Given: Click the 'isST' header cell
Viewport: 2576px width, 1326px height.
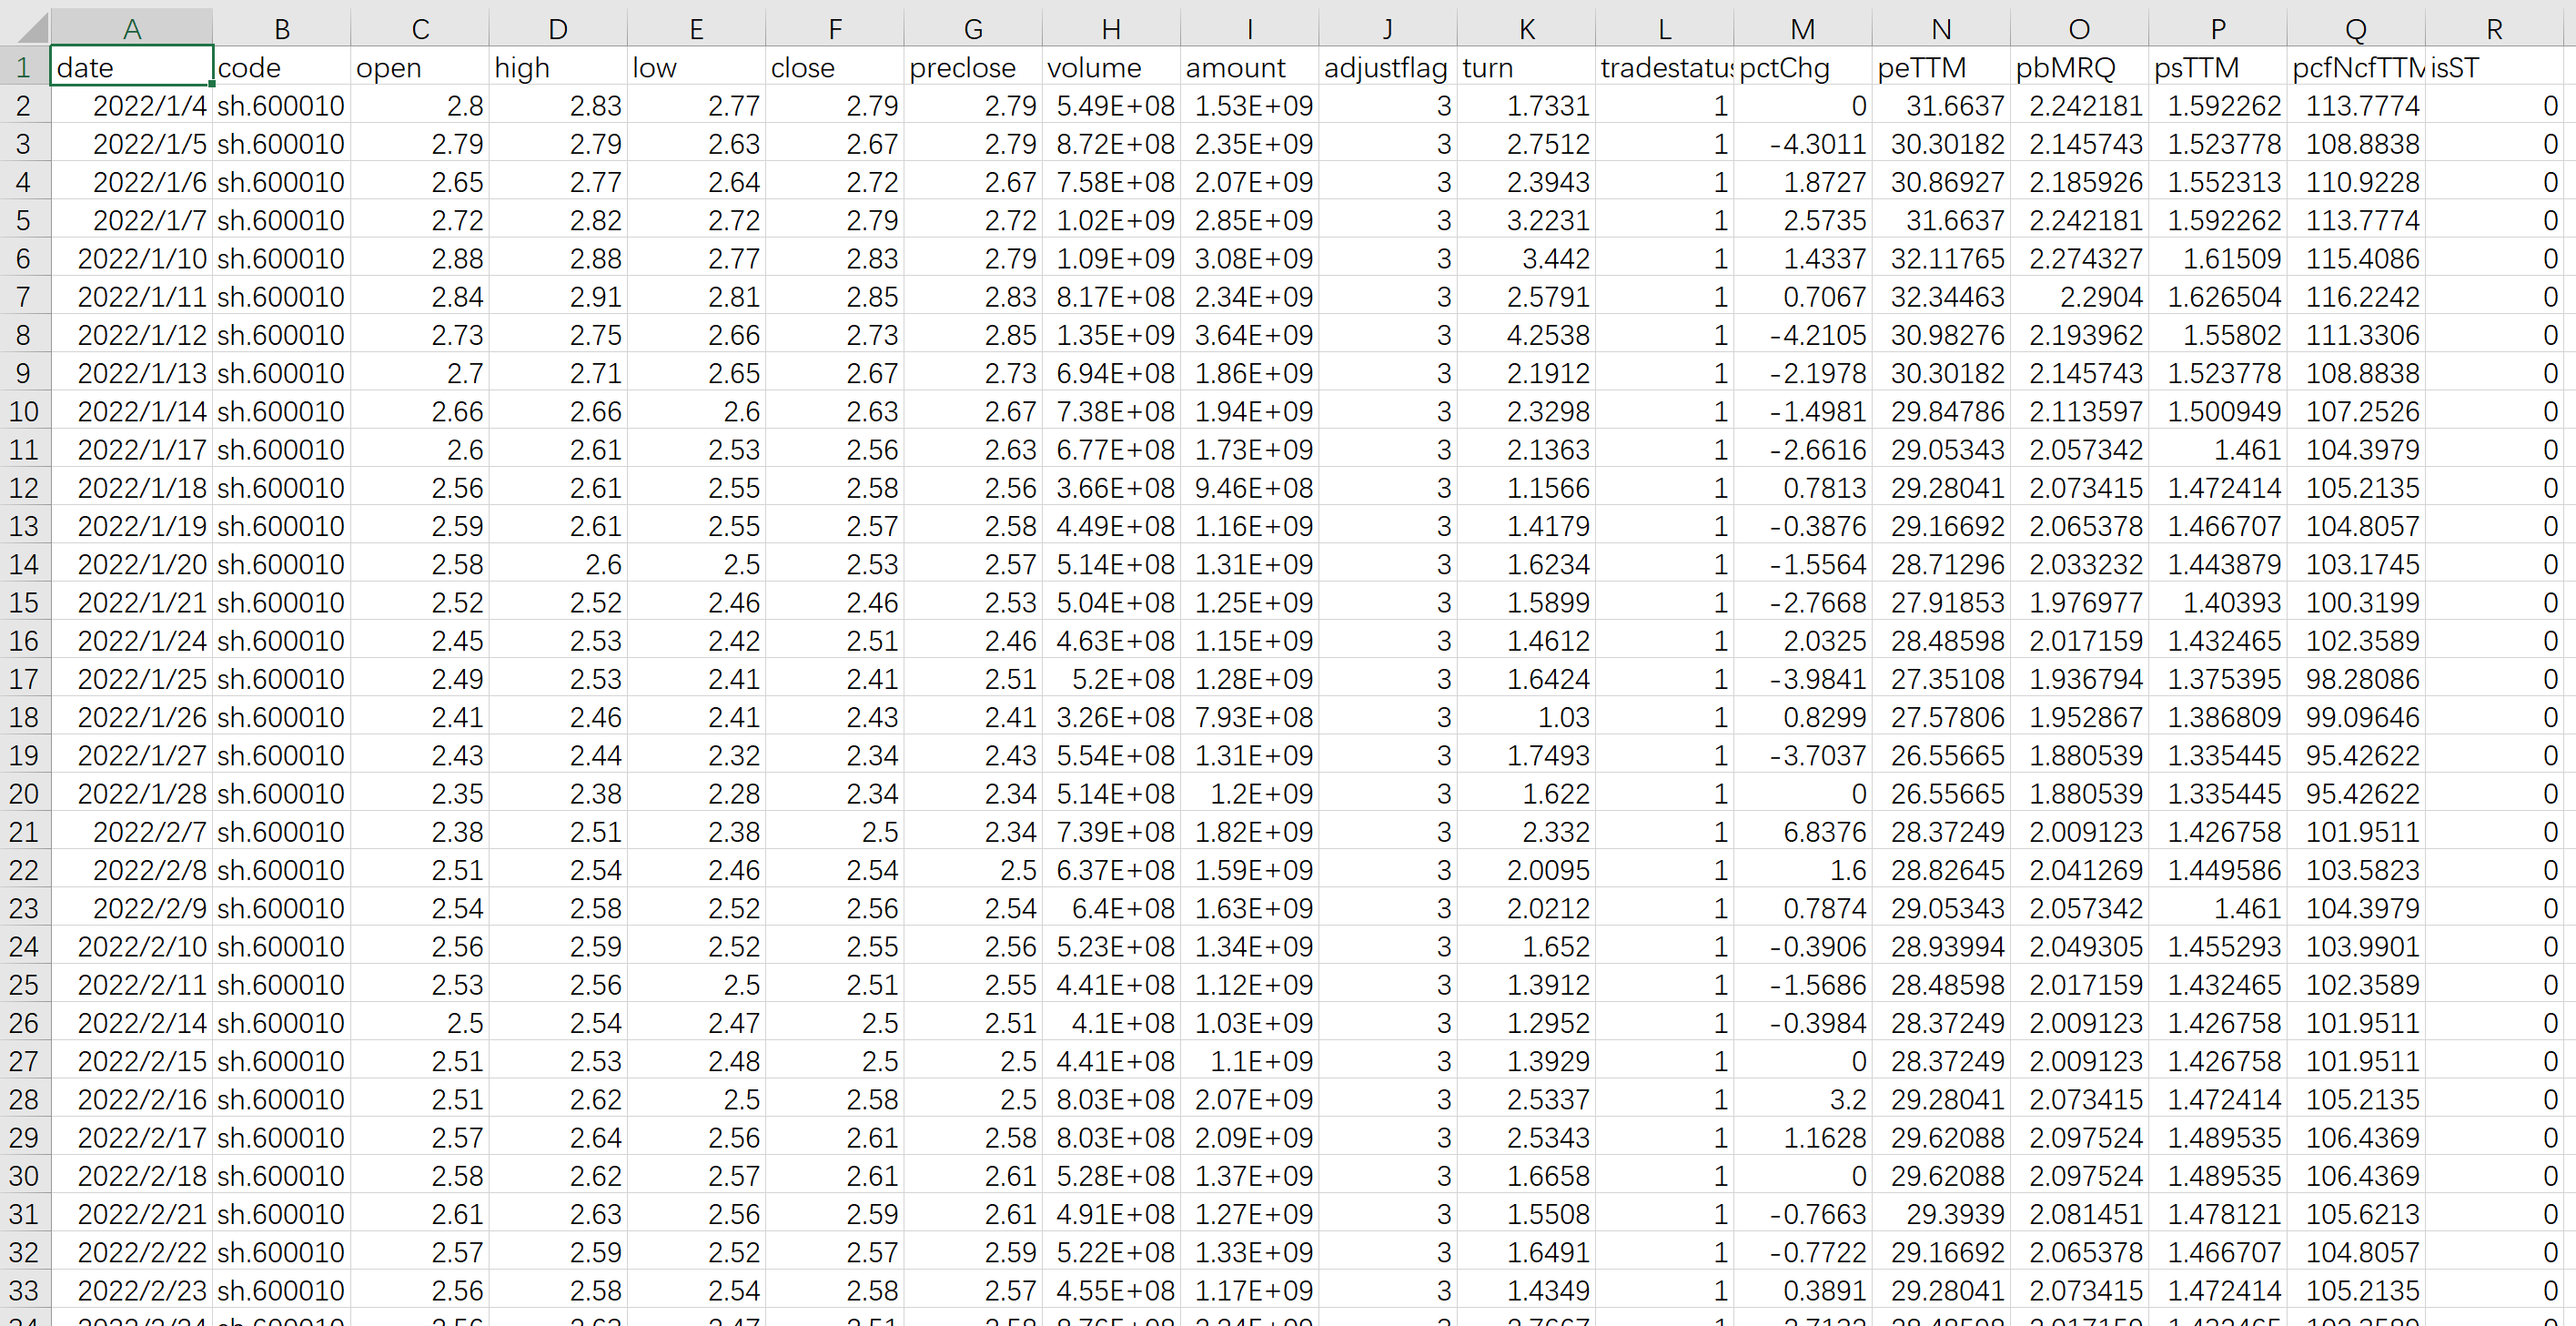Looking at the screenshot, I should 2494,67.
